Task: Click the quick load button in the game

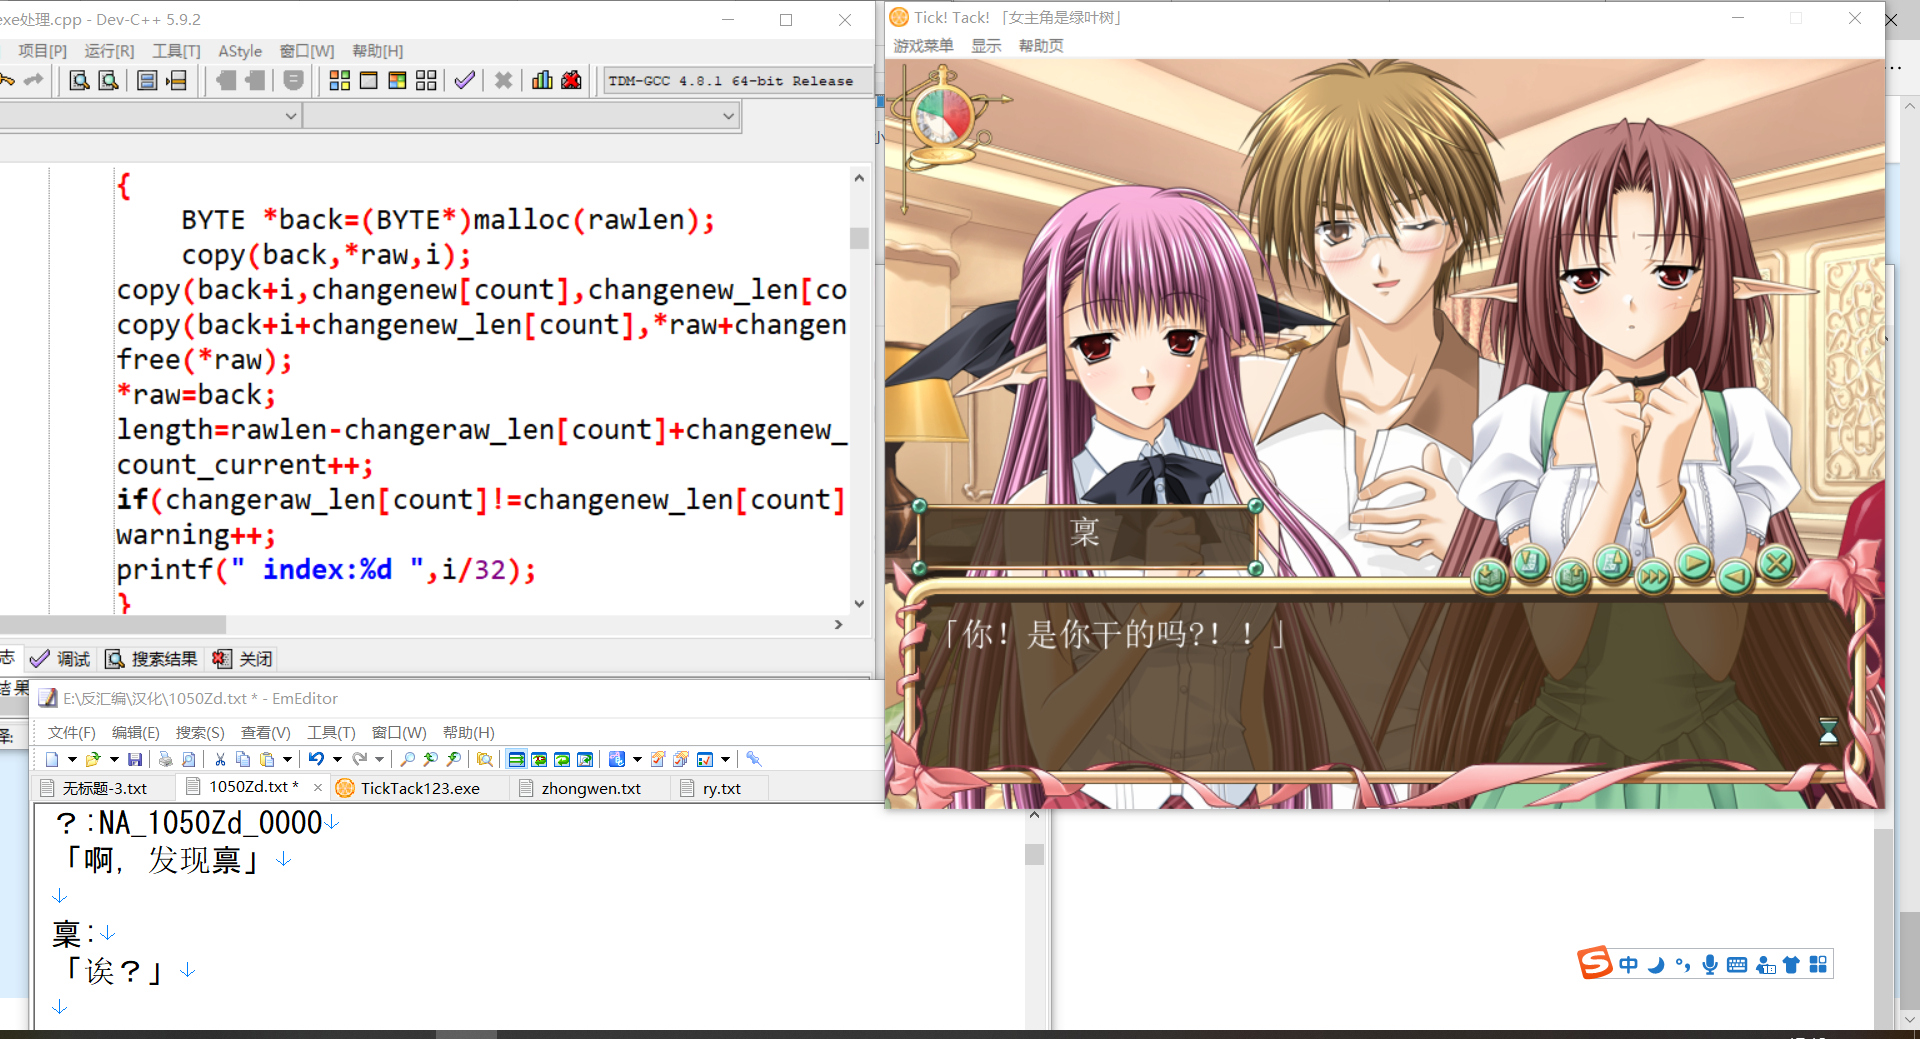Action: click(x=1612, y=564)
